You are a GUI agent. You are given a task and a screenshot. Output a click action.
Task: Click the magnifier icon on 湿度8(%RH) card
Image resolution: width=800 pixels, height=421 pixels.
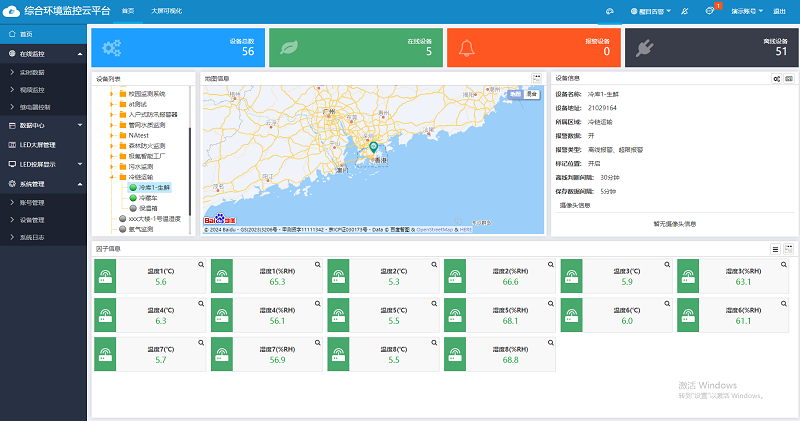[552, 343]
